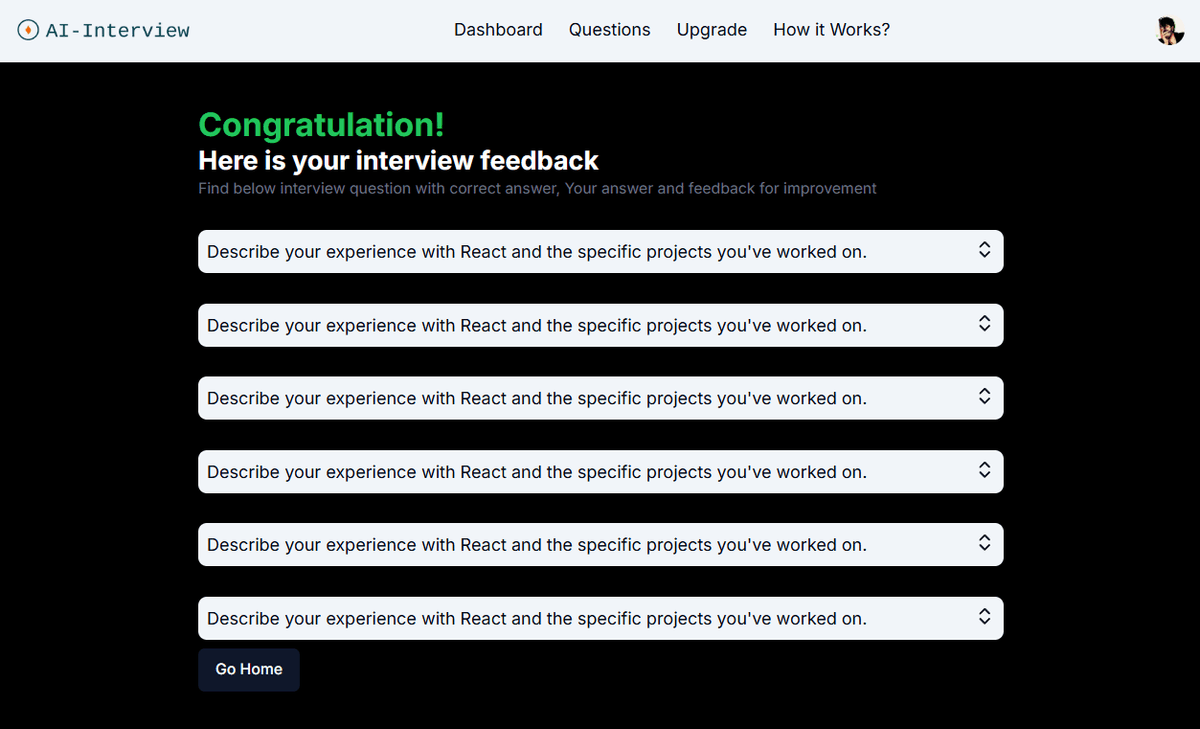Open the How it Works? page
The image size is (1200, 729).
(x=831, y=30)
